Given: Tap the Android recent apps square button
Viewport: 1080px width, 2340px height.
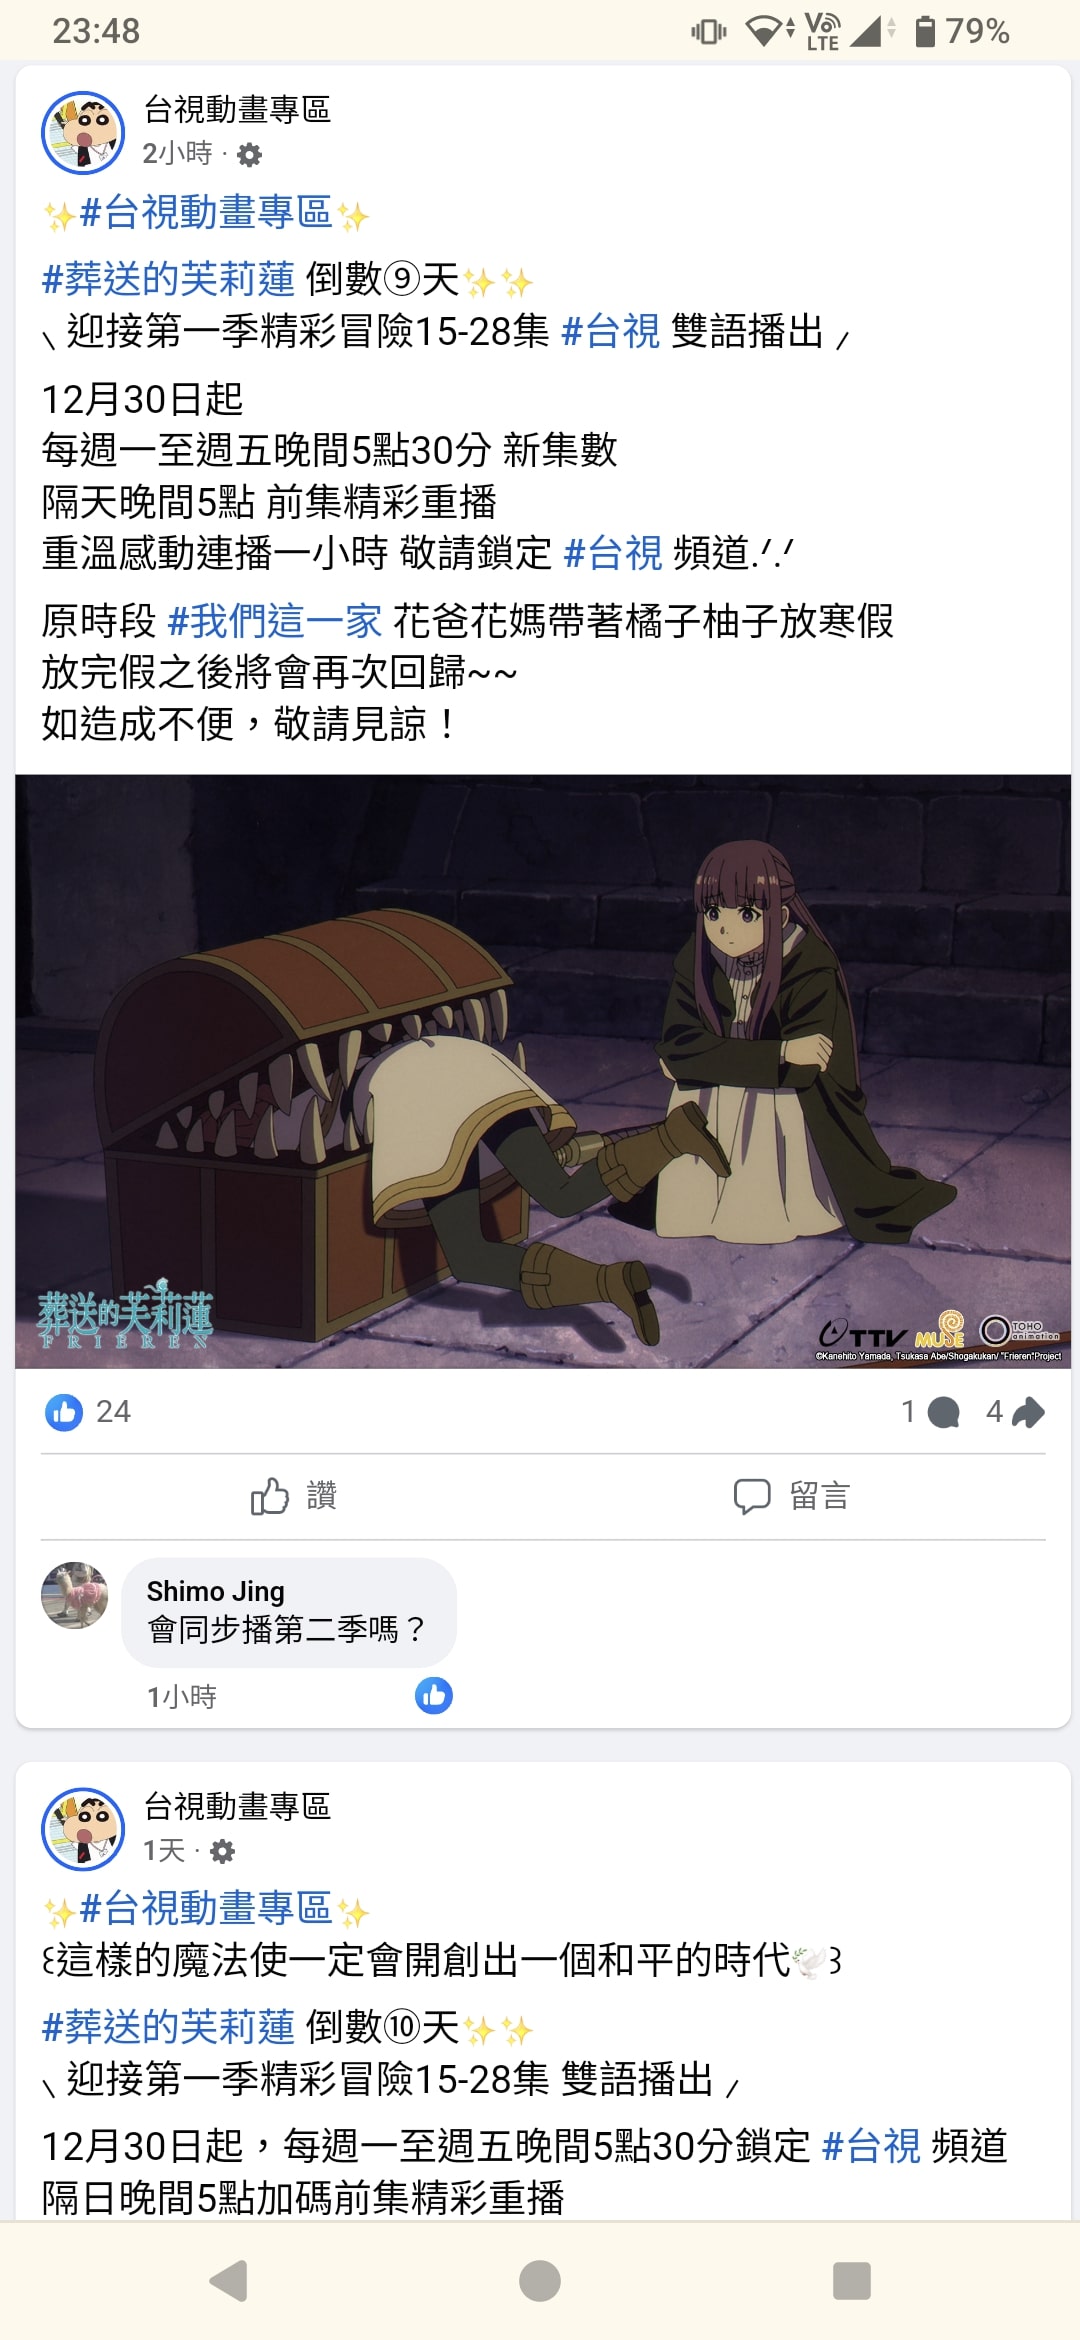Looking at the screenshot, I should [x=852, y=2281].
